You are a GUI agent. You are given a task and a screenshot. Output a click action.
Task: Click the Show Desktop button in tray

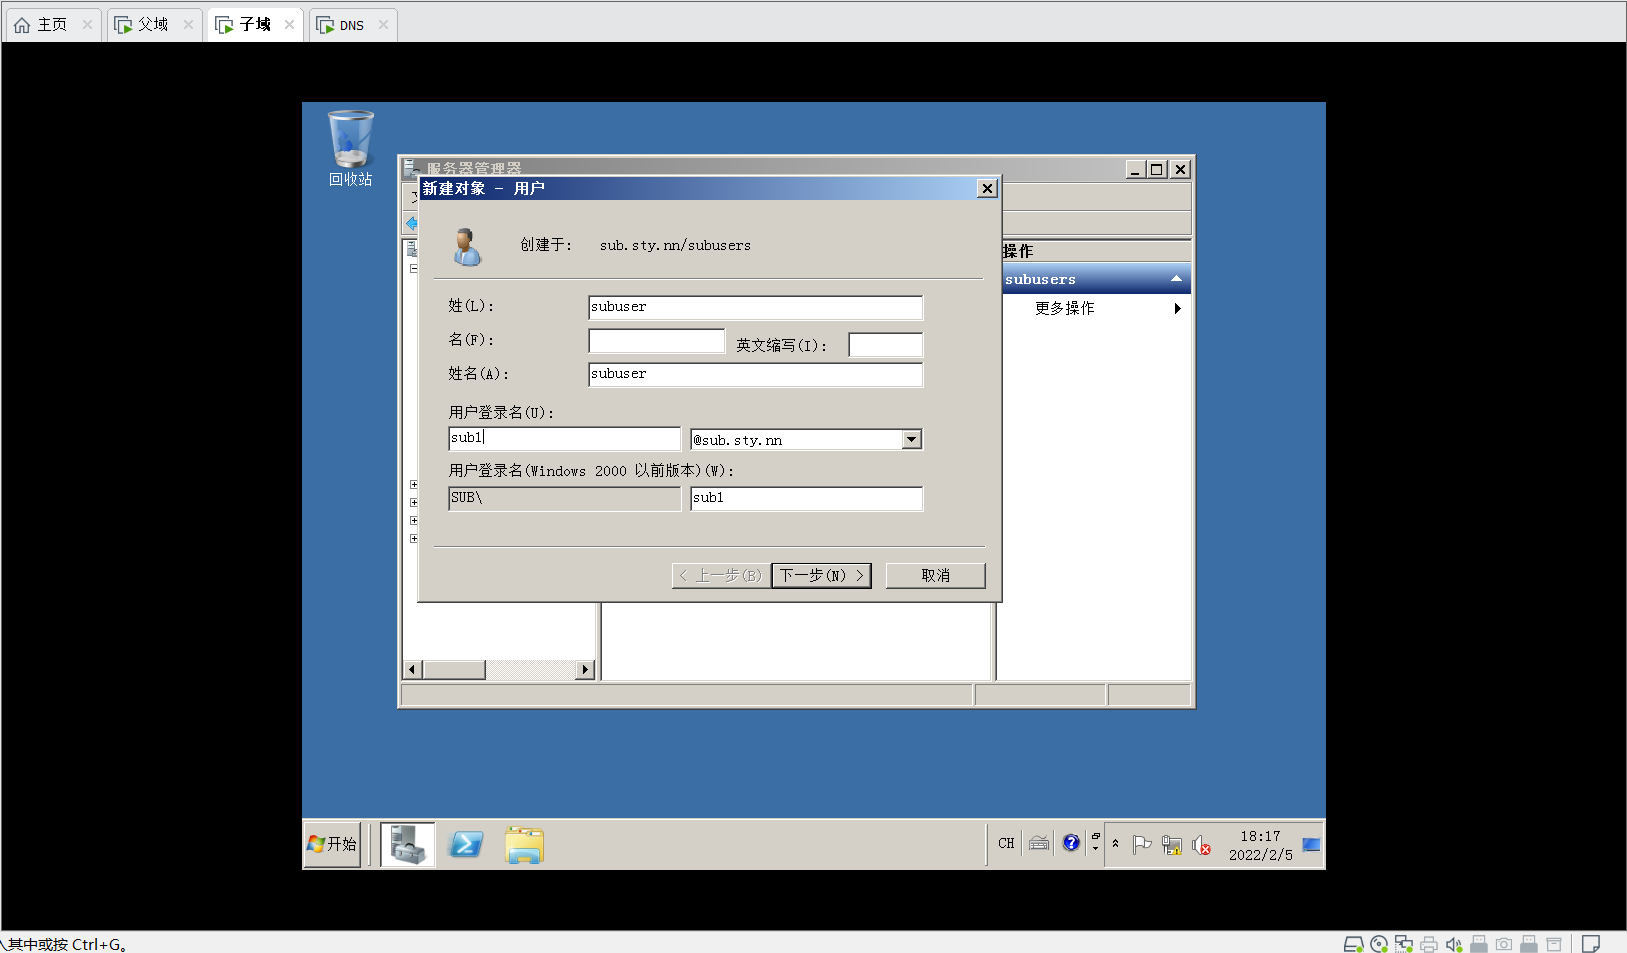point(1312,845)
